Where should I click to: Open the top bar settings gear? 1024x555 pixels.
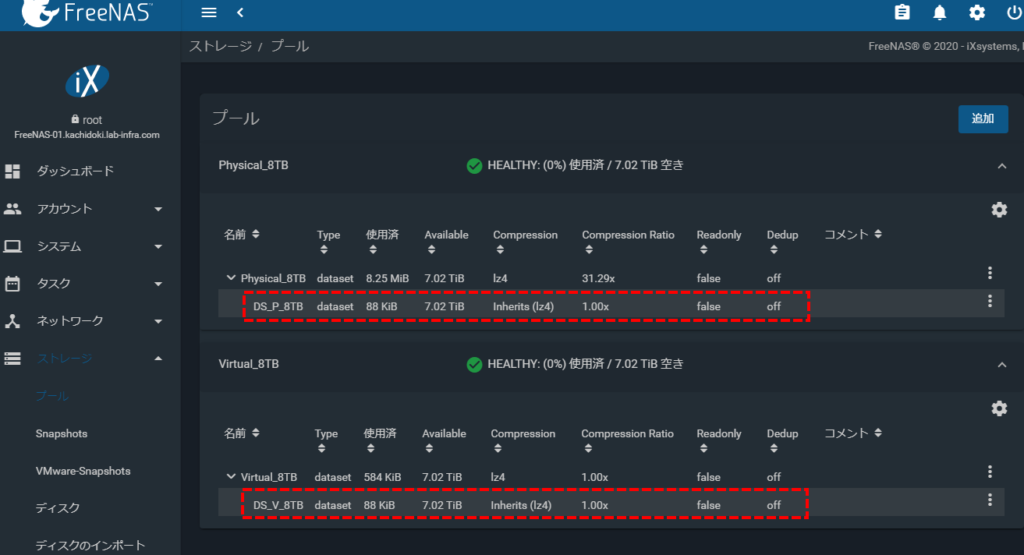pyautogui.click(x=977, y=12)
